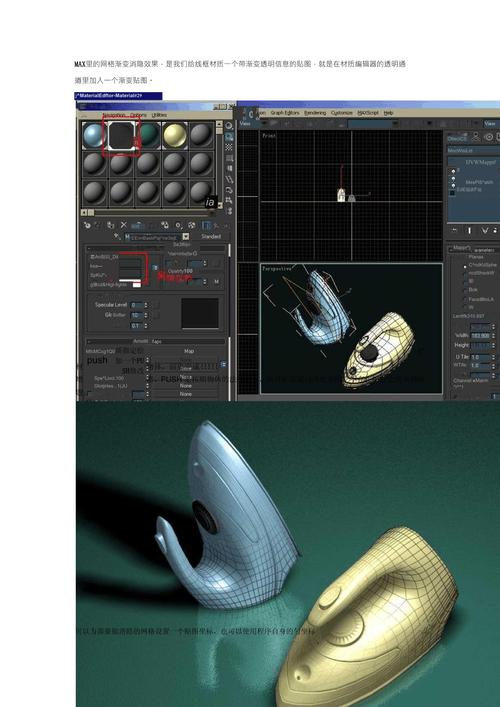Open the Customize menu
Screen dimensions: 500x707
[x=342, y=113]
